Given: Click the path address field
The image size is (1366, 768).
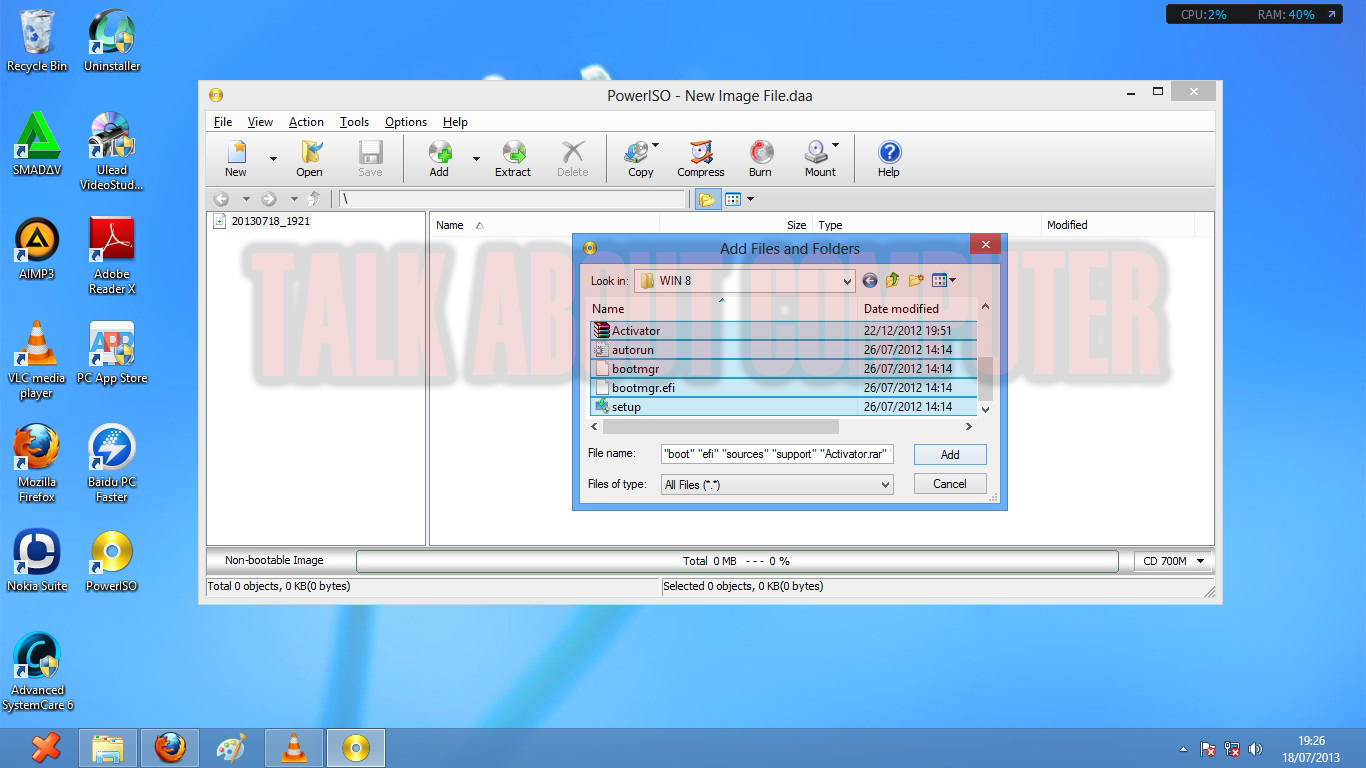Looking at the screenshot, I should pyautogui.click(x=514, y=199).
